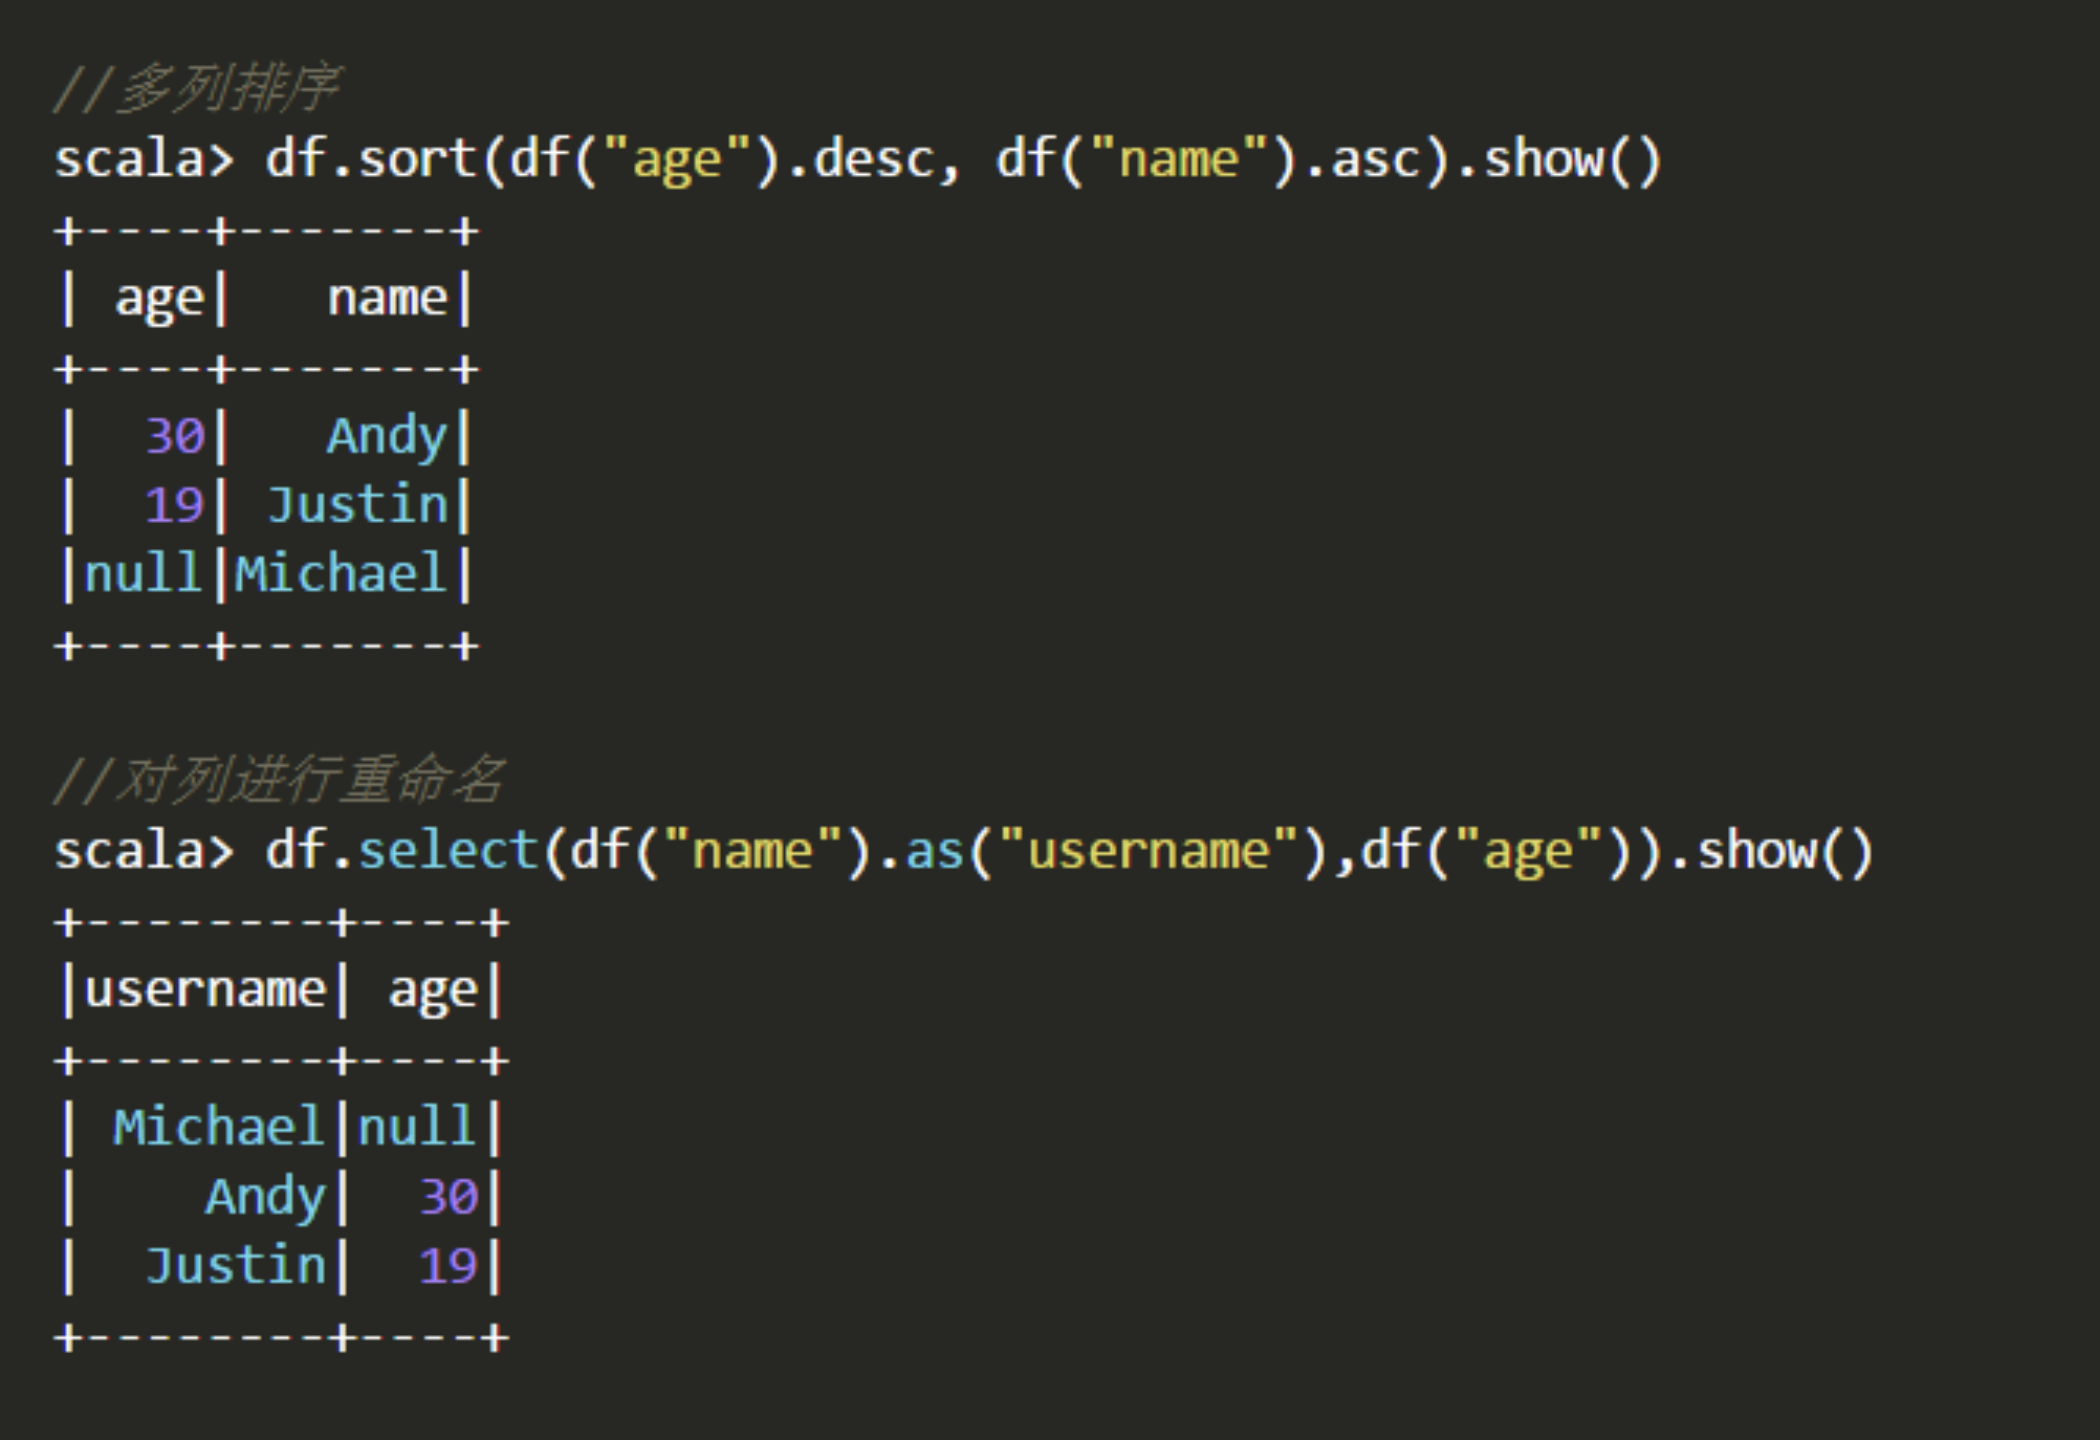The image size is (2100, 1440).
Task: Select value 30 in first table
Action: point(175,436)
